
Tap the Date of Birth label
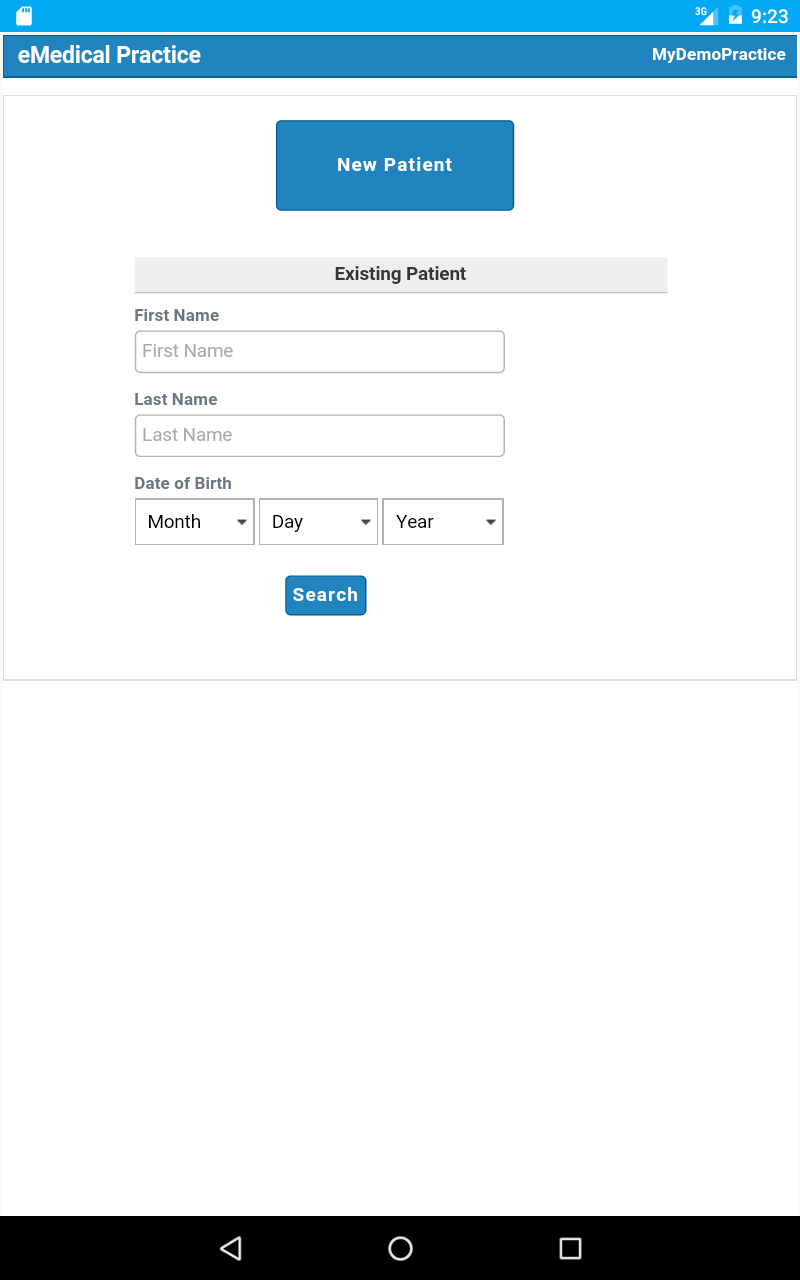[183, 483]
